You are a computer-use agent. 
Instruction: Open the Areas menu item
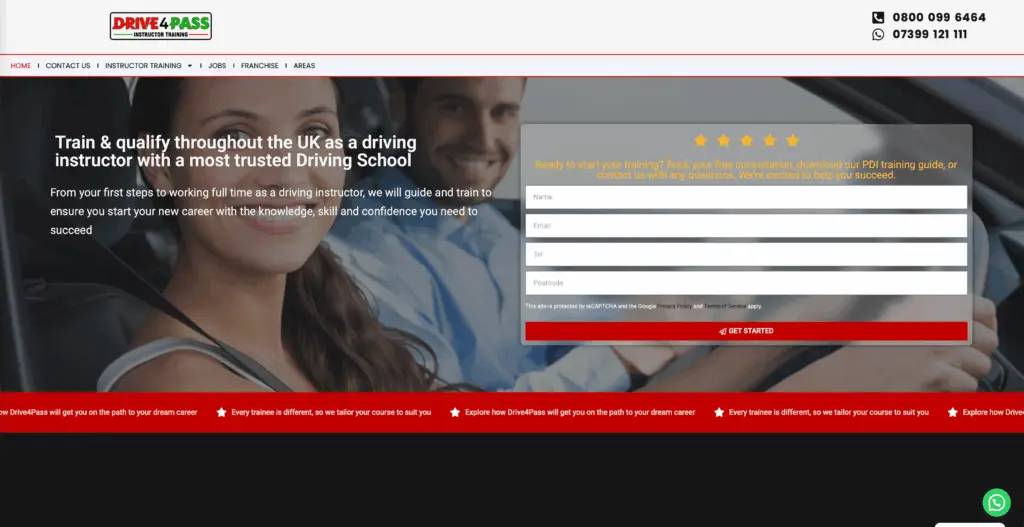[x=304, y=66]
